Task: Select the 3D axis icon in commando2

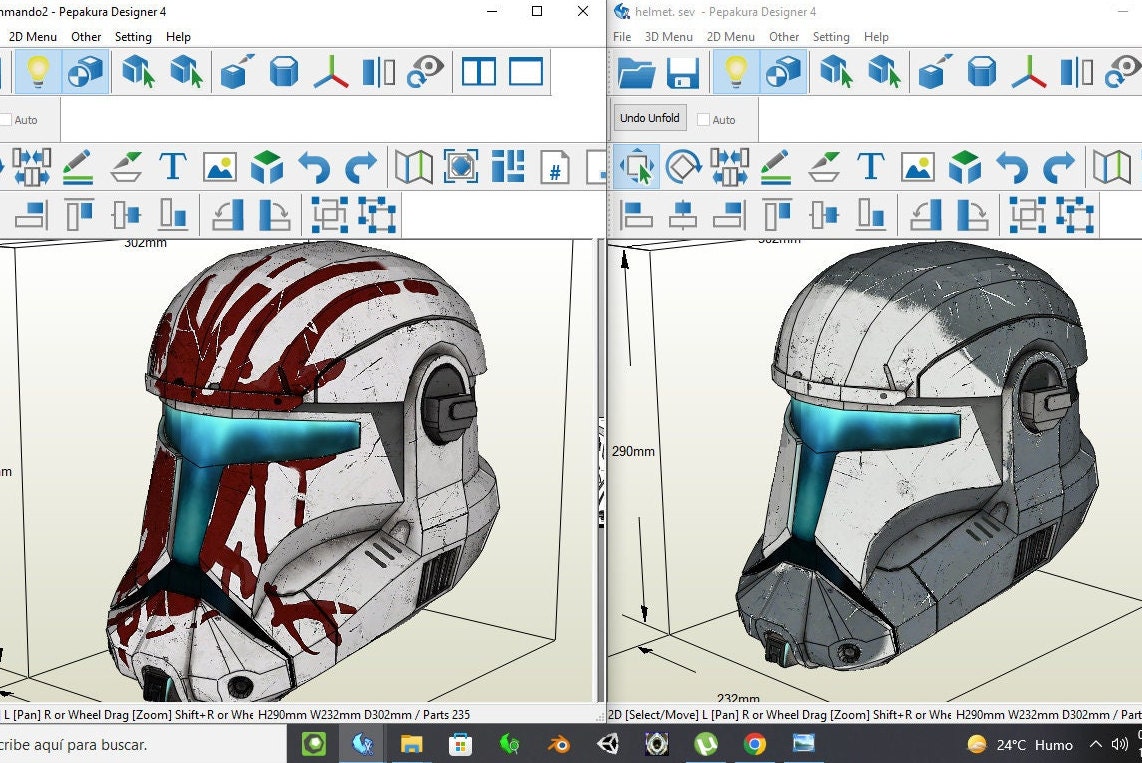Action: pos(331,72)
